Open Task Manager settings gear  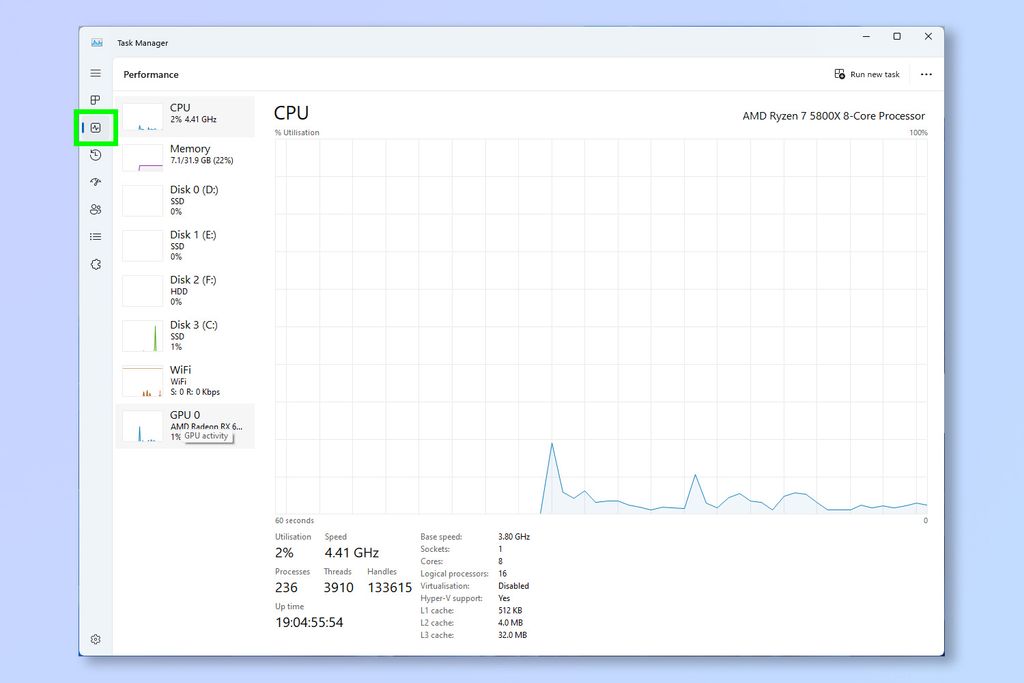(95, 639)
